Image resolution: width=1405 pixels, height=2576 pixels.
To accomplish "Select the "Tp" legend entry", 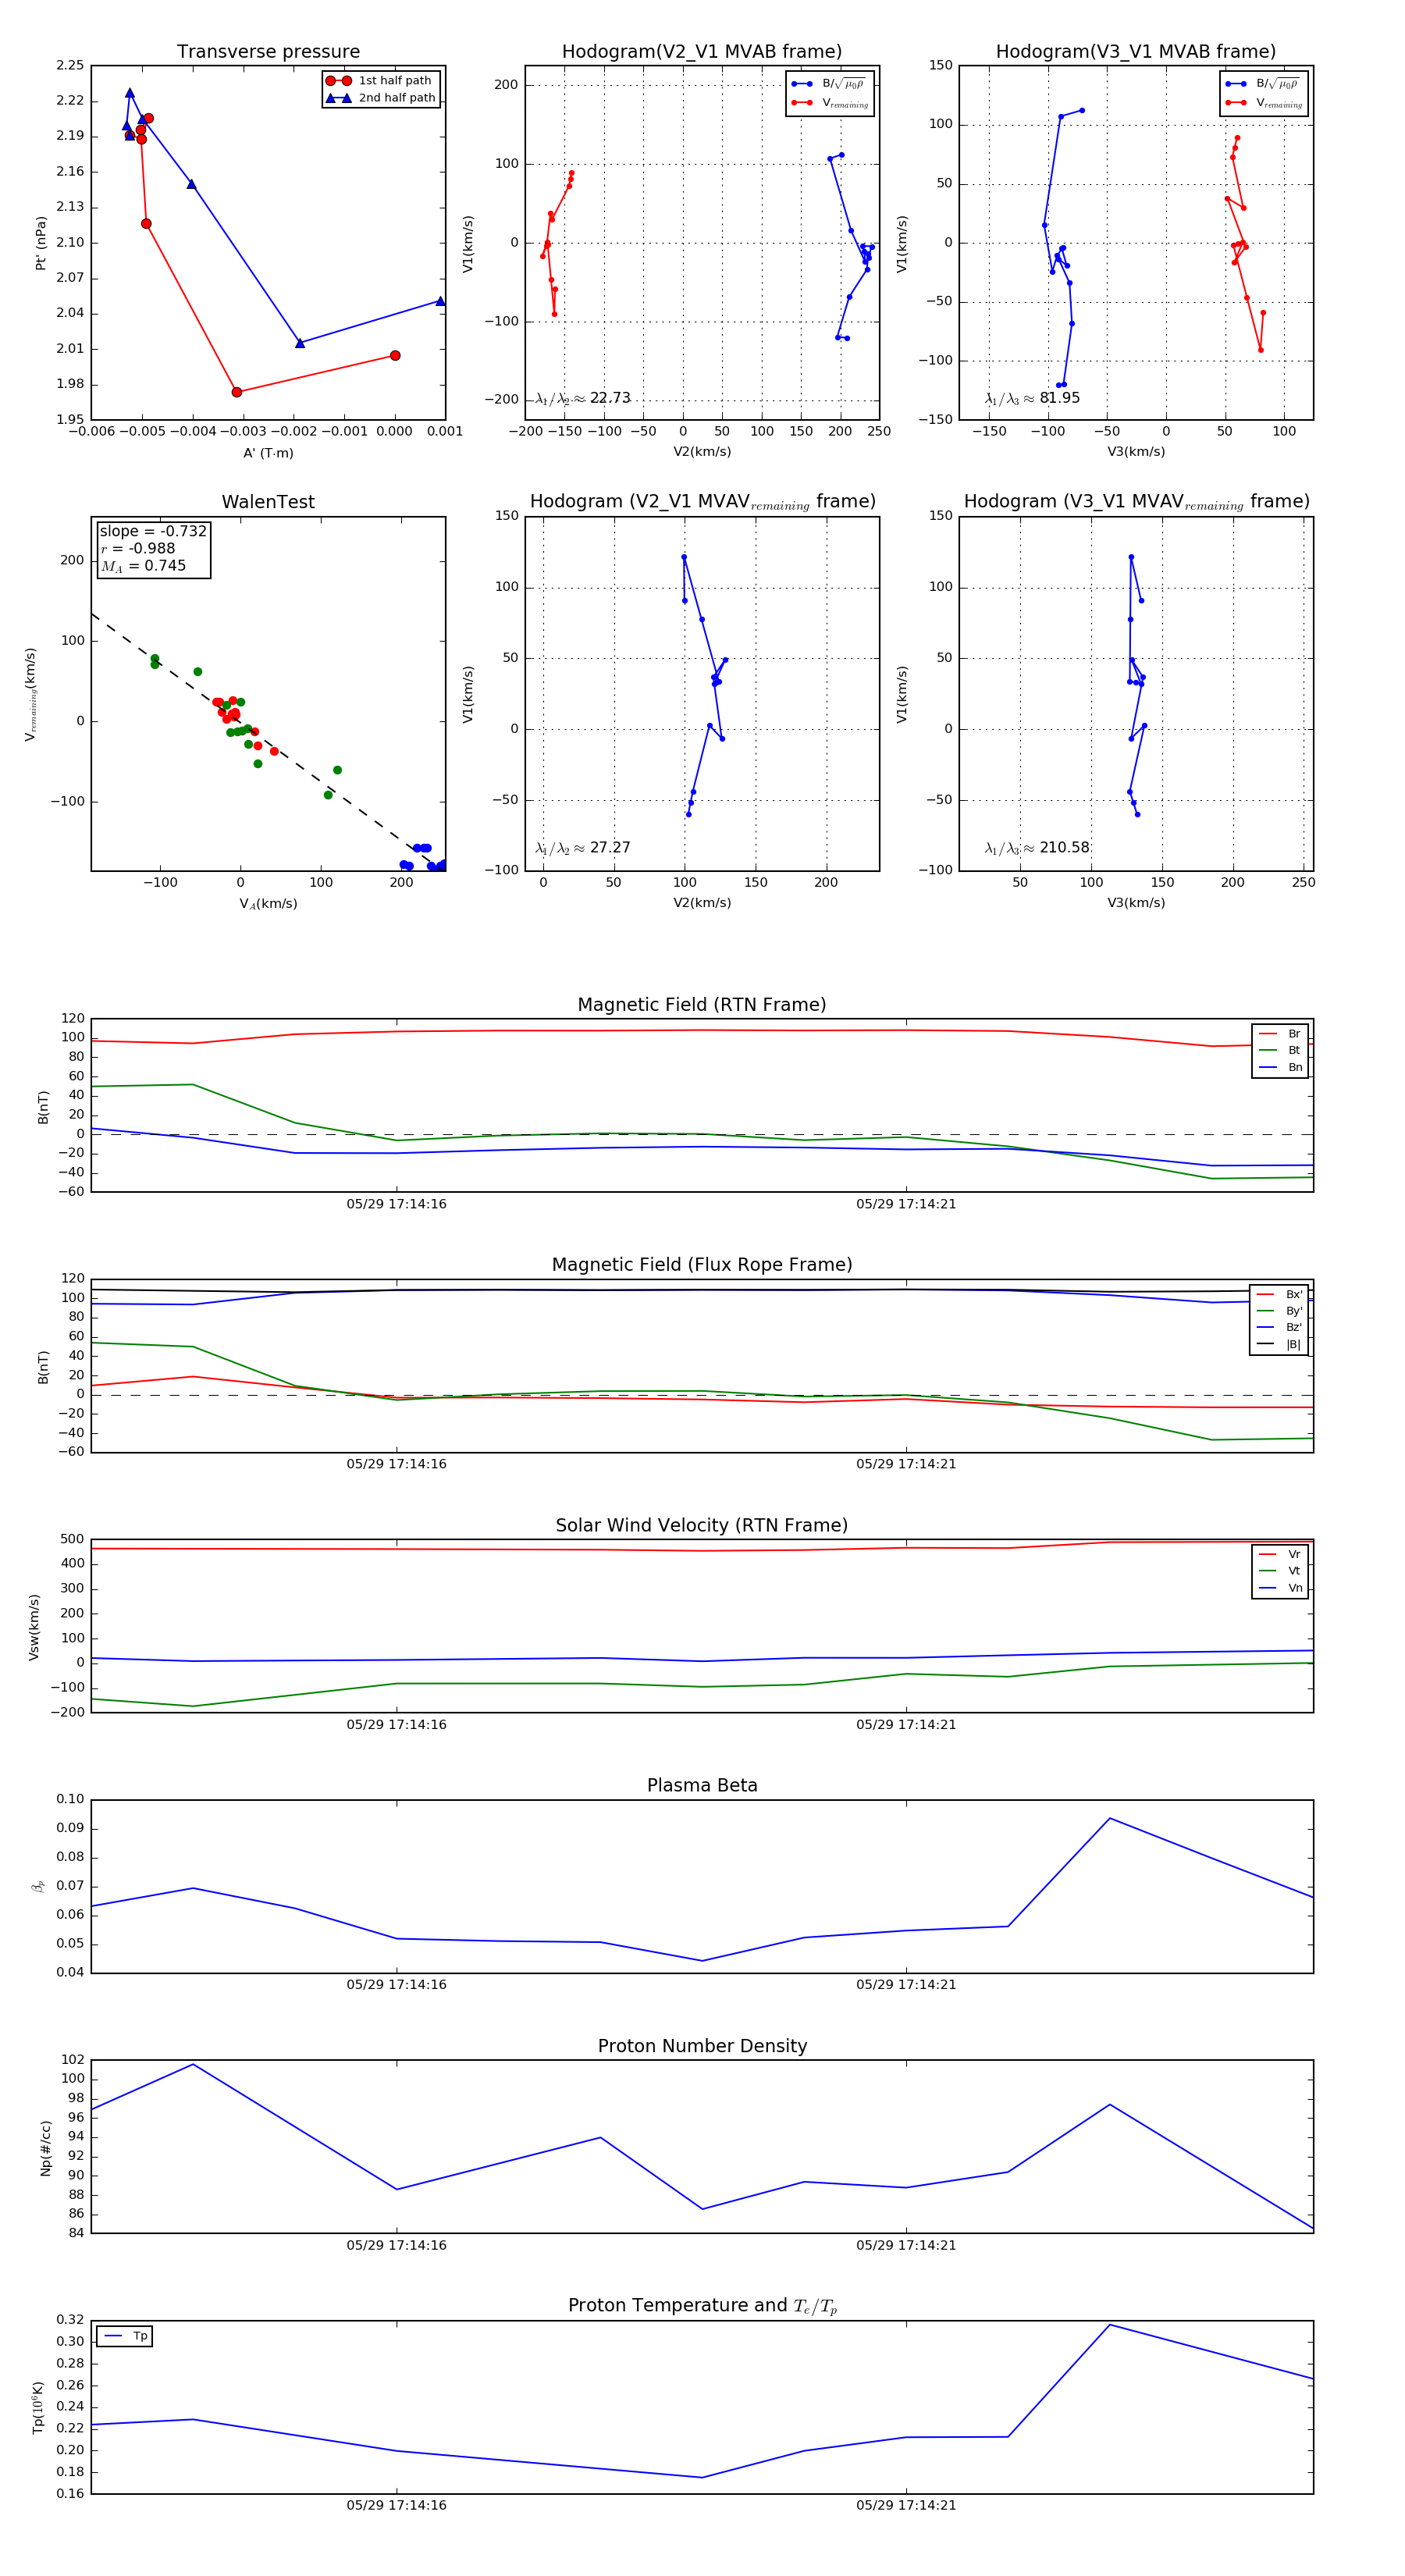I will point(125,2337).
